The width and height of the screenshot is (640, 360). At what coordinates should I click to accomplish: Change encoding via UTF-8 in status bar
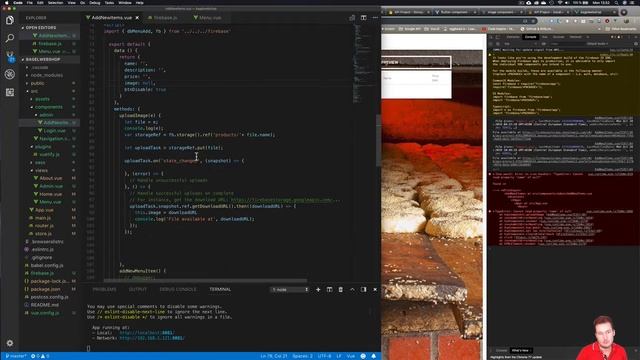324,356
